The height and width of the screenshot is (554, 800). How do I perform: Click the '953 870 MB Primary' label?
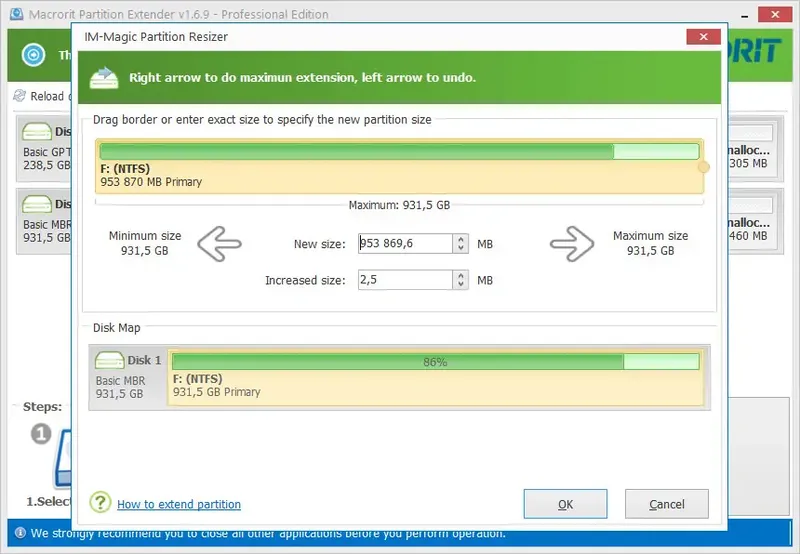point(151,182)
